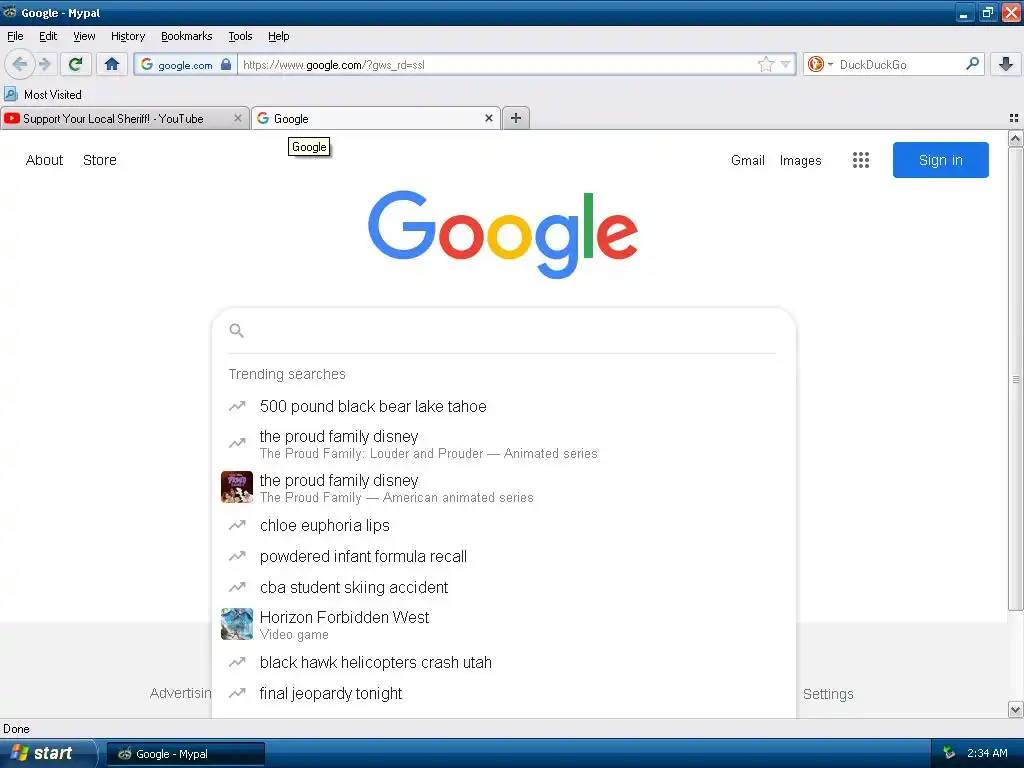Open the Bookmarks menu
The image size is (1024, 768).
coord(187,36)
